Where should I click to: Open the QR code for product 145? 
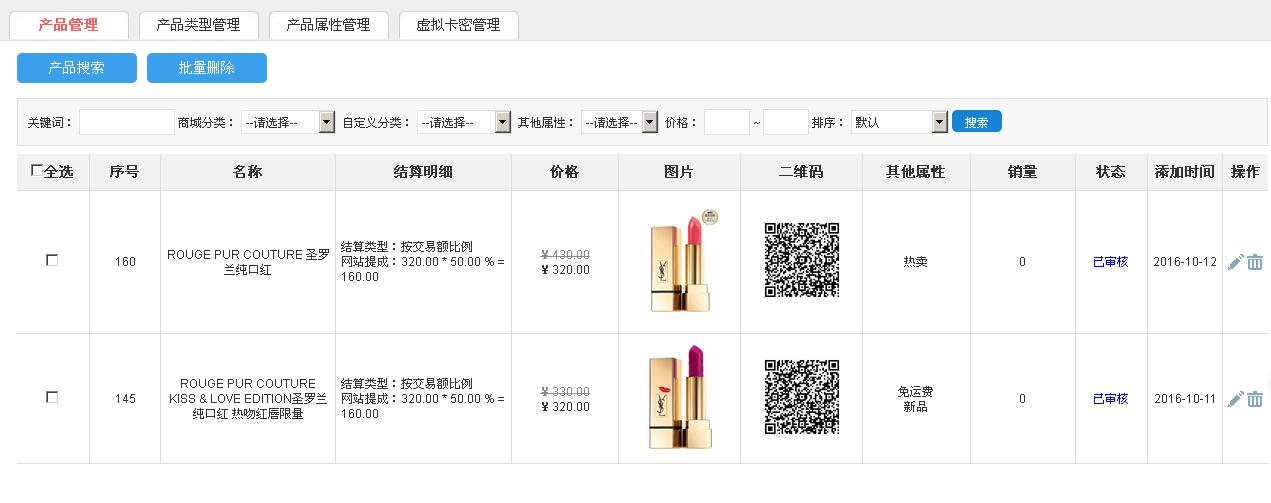point(801,397)
